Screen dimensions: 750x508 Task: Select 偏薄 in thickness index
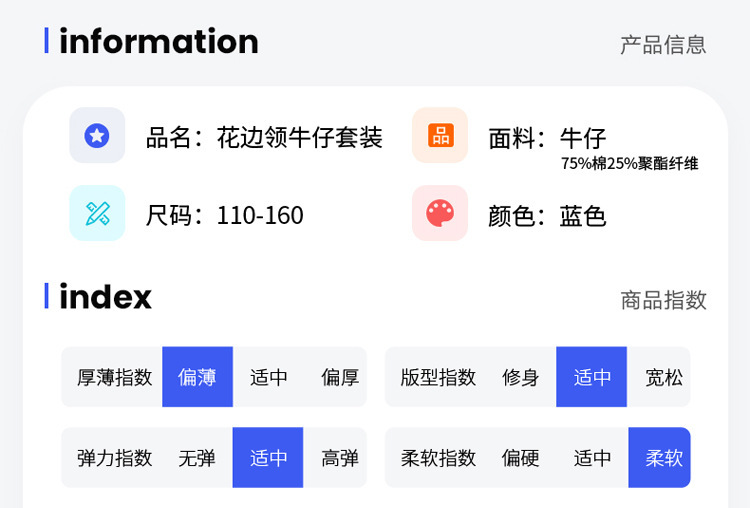(197, 377)
